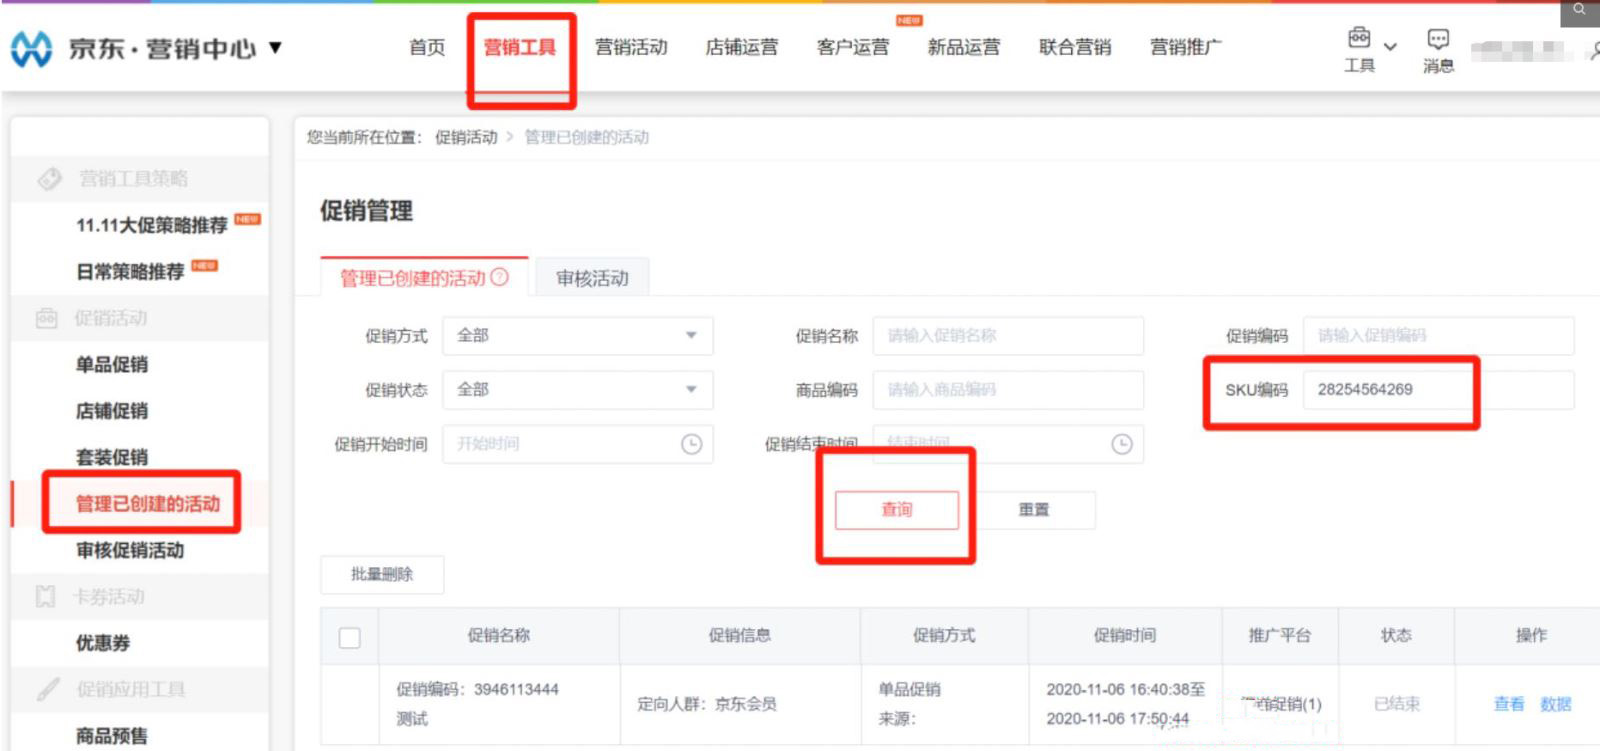This screenshot has height=751, width=1600.
Task: Go to 首页 in the top navigation
Action: [427, 47]
